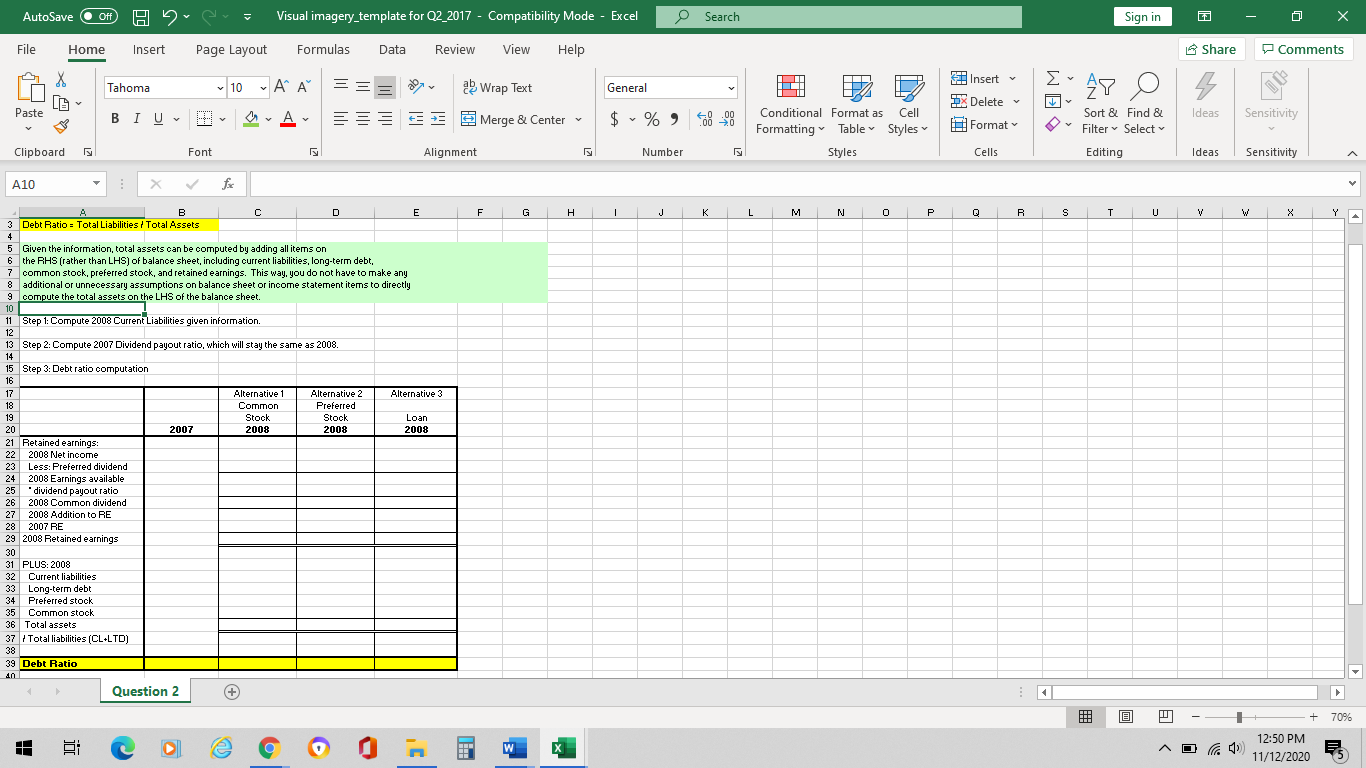Click the Sign in button
This screenshot has width=1366, height=768.
(x=1142, y=16)
